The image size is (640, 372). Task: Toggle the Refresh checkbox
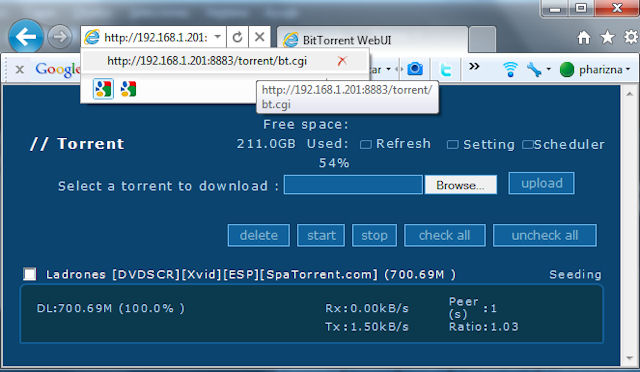[x=366, y=145]
